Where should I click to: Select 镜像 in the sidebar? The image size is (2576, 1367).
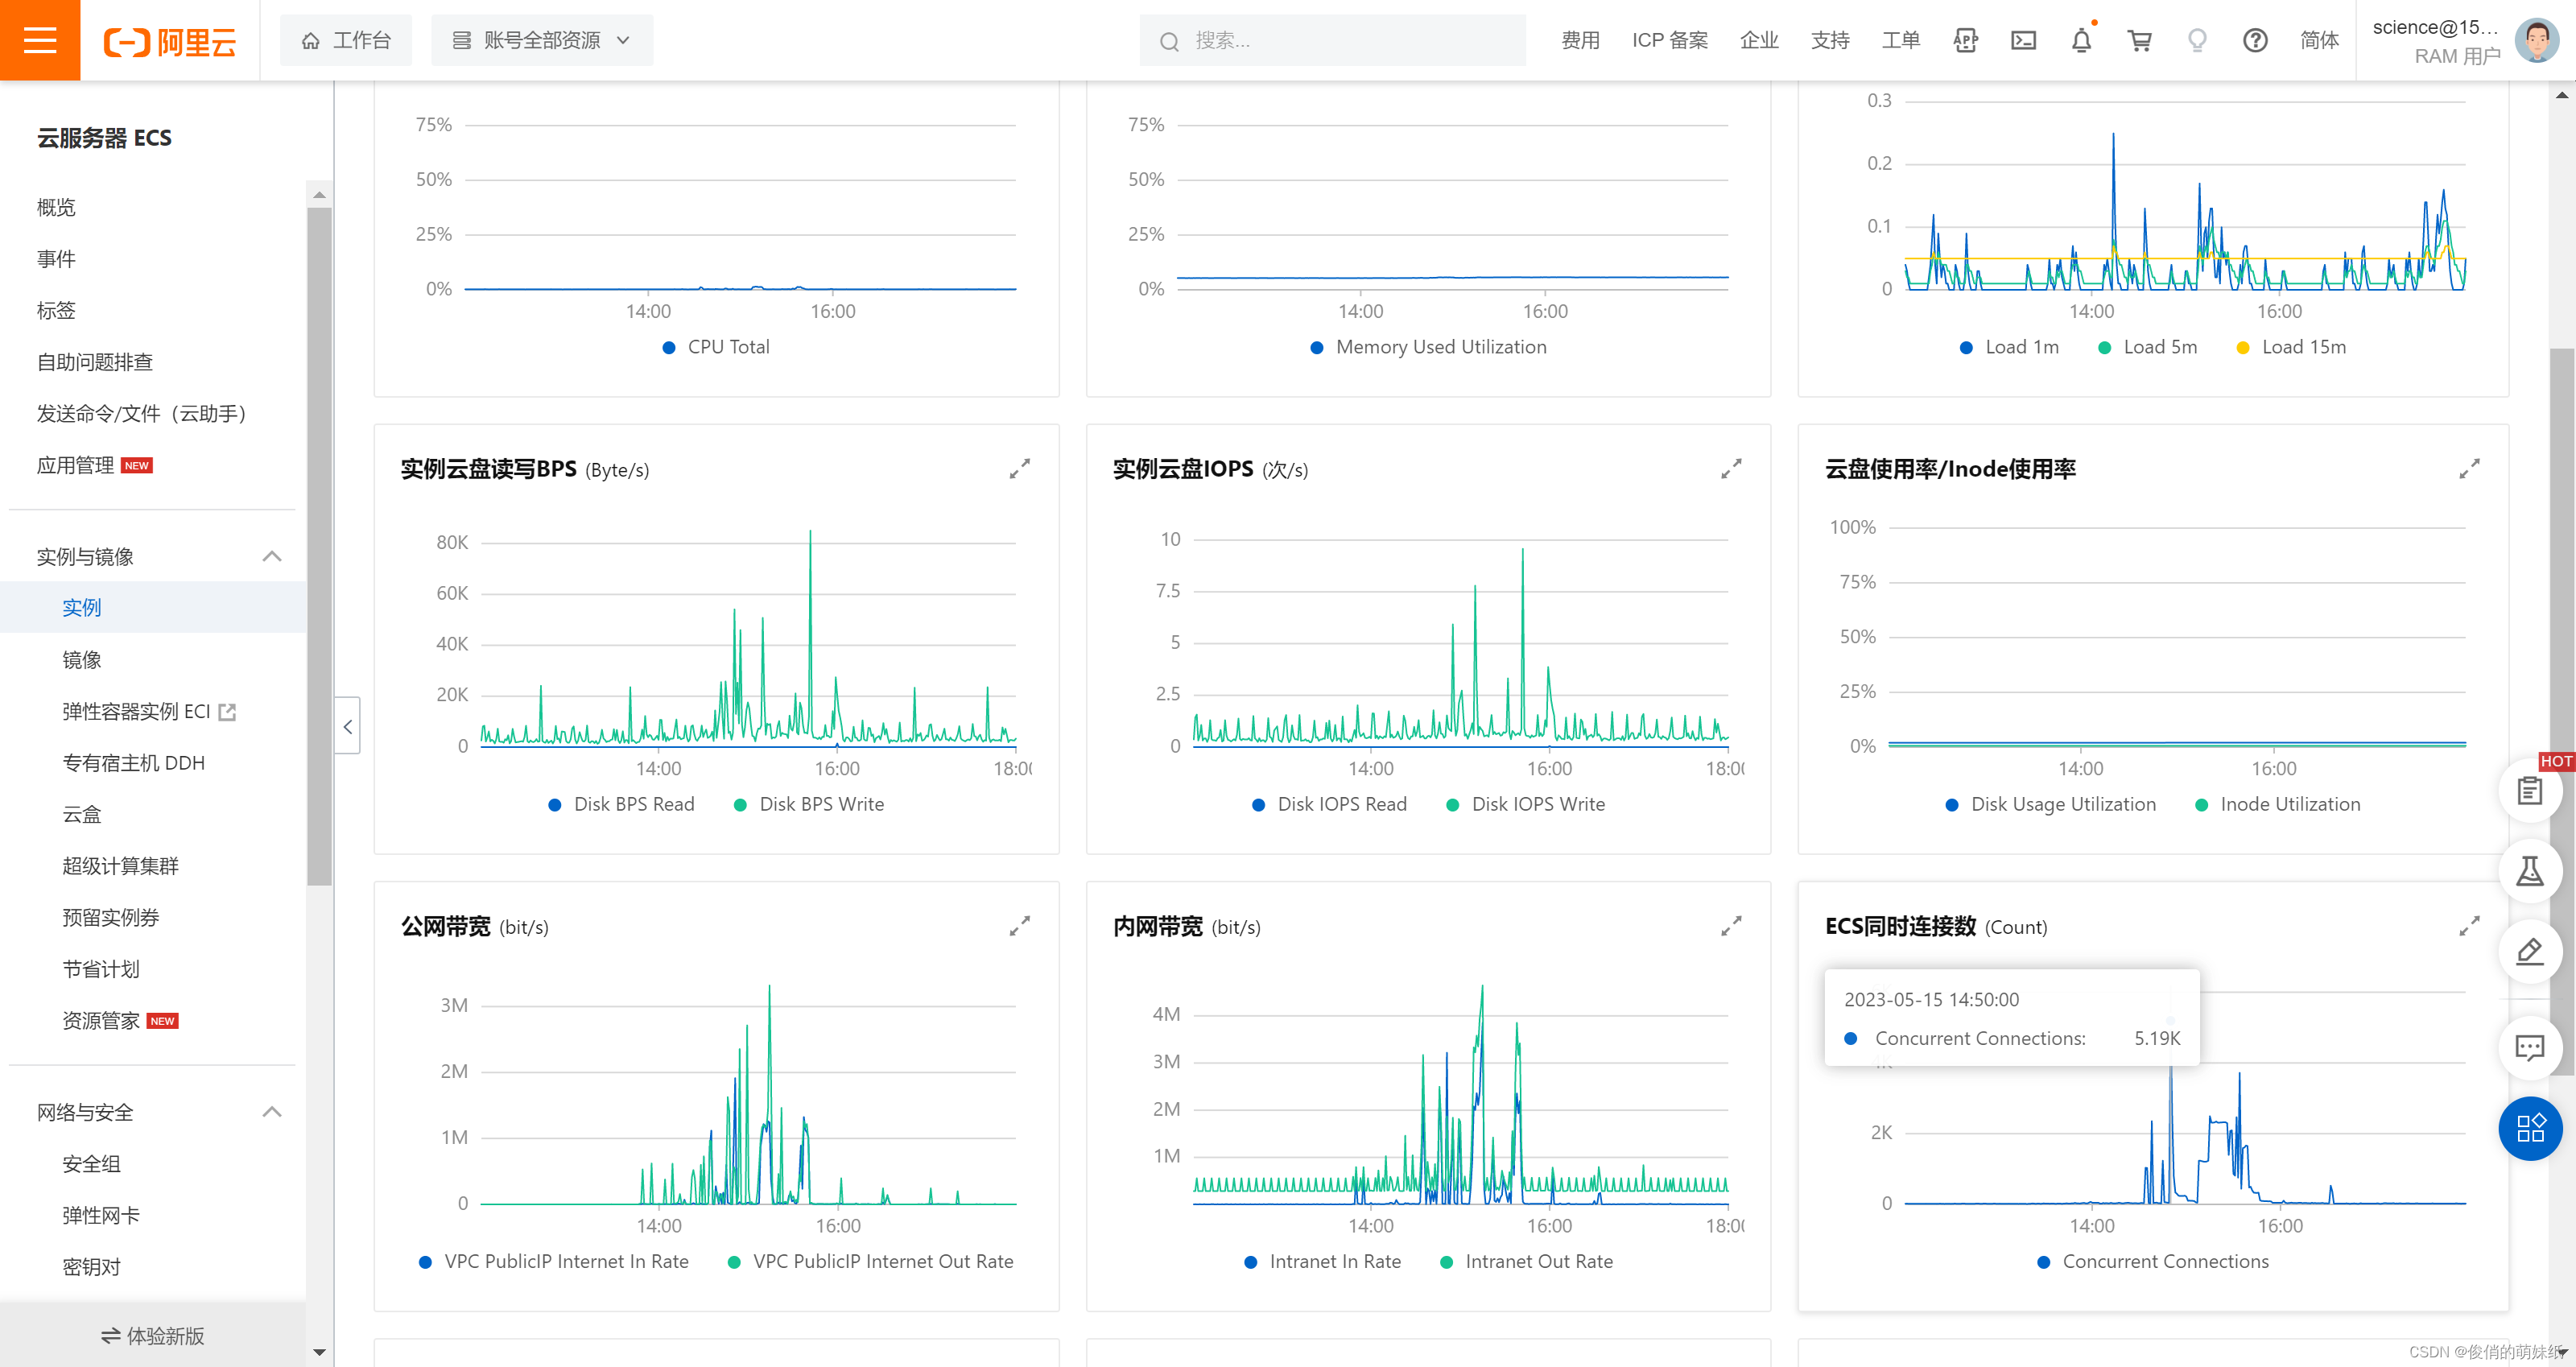[x=82, y=659]
